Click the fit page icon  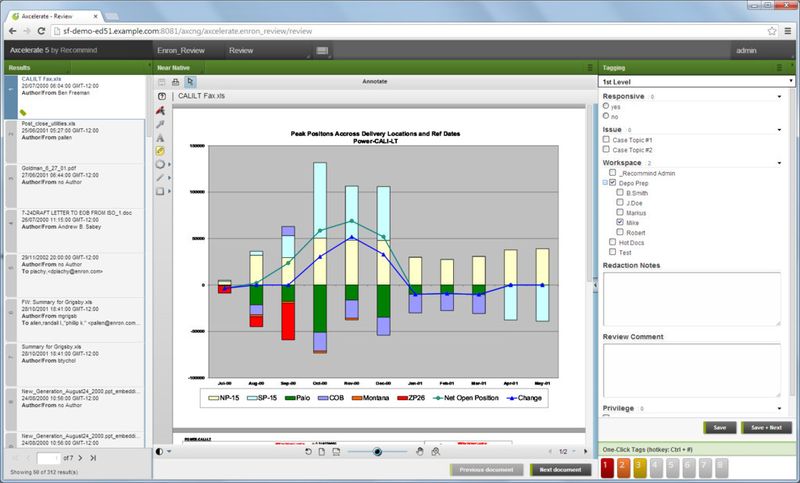(x=322, y=452)
